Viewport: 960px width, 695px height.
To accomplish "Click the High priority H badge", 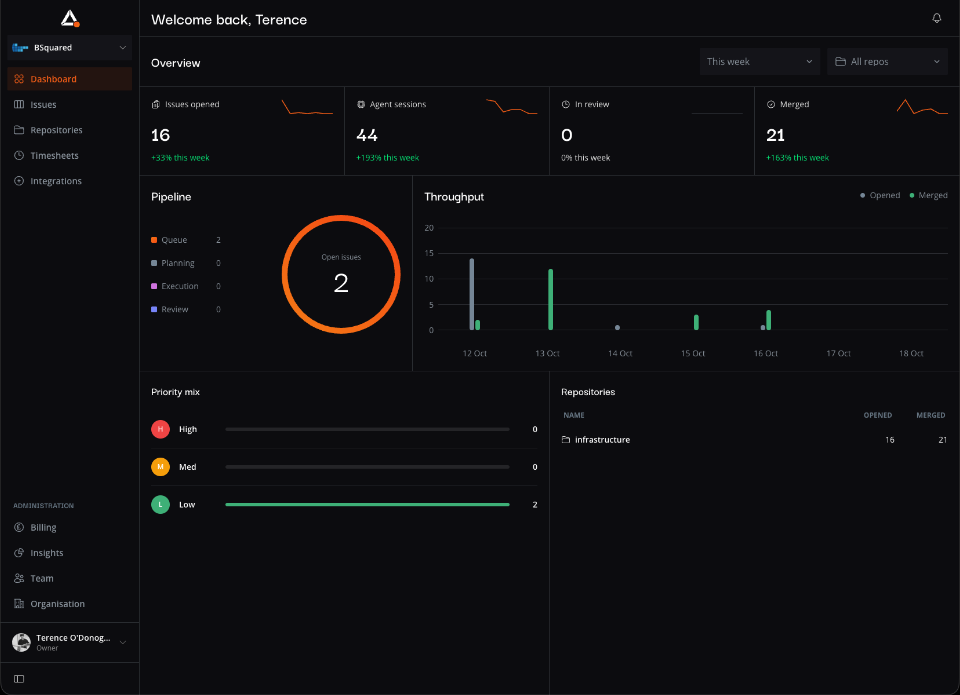I will (160, 429).
